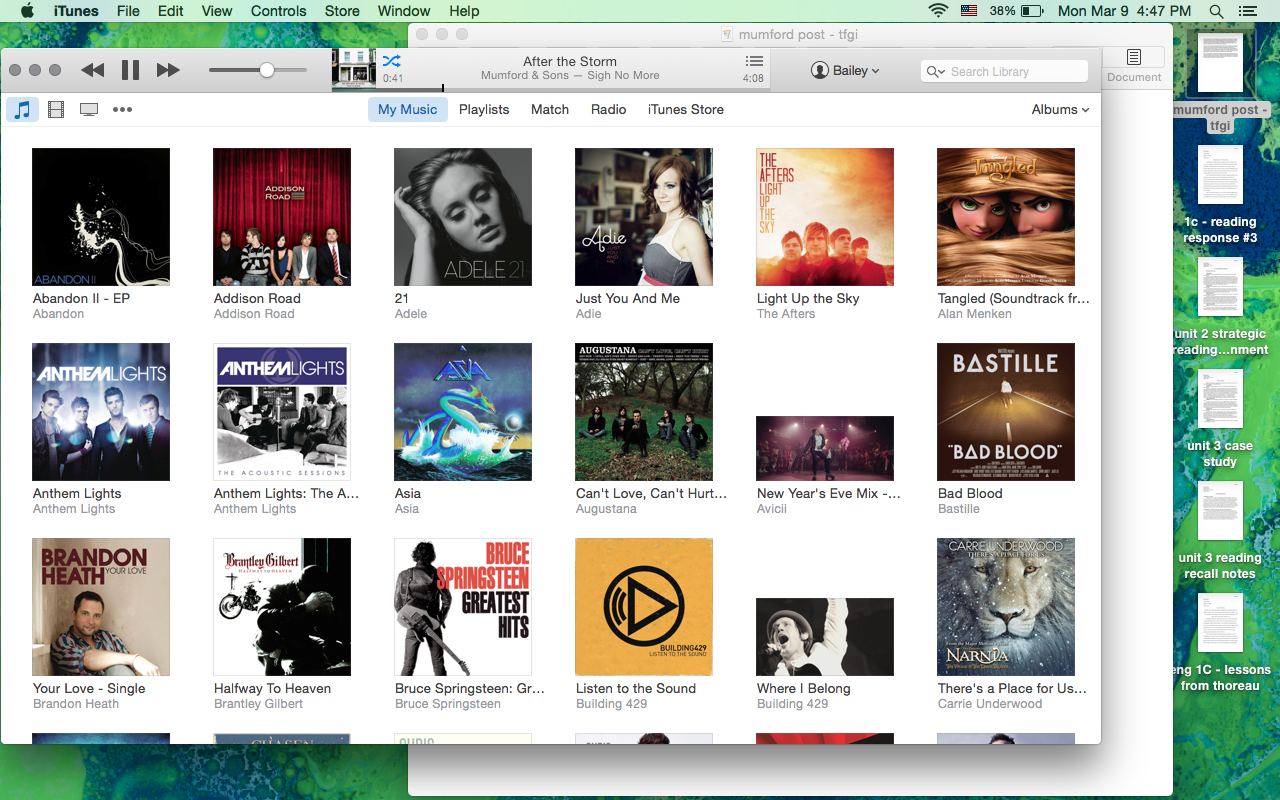Open the Addison Road album cover

[282, 217]
